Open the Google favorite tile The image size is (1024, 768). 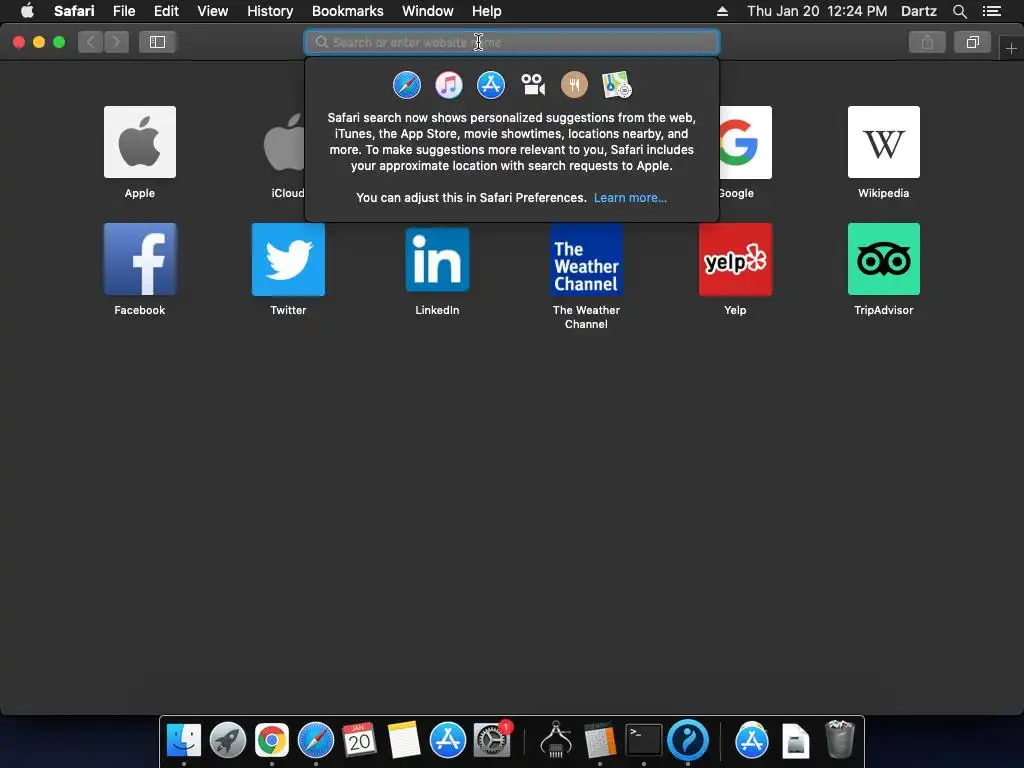(745, 142)
